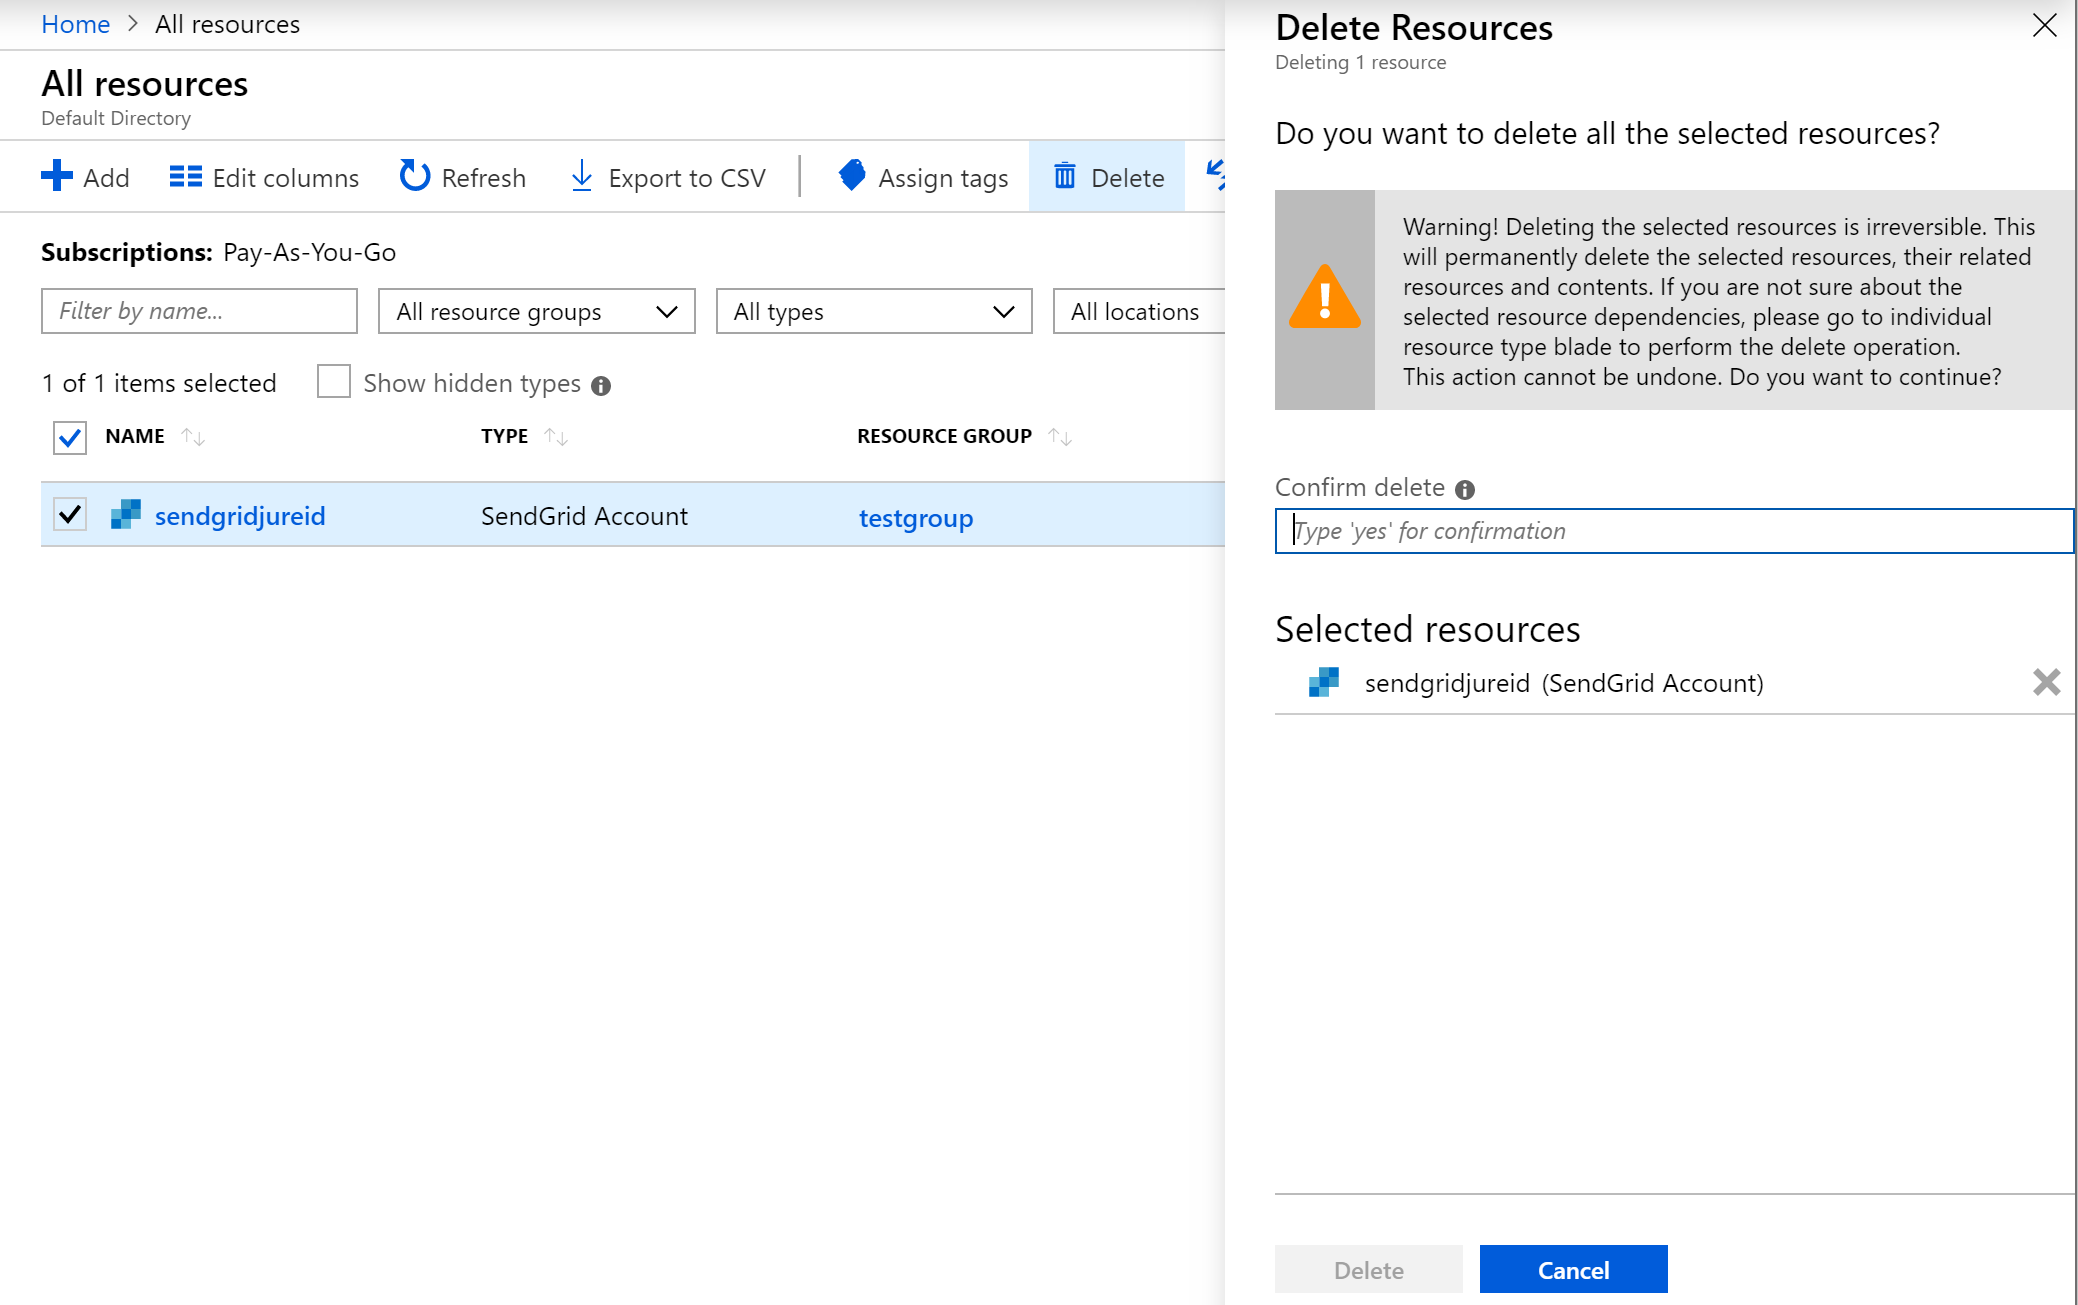Toggle the select all resources checkbox
The image size is (2078, 1305).
point(69,436)
